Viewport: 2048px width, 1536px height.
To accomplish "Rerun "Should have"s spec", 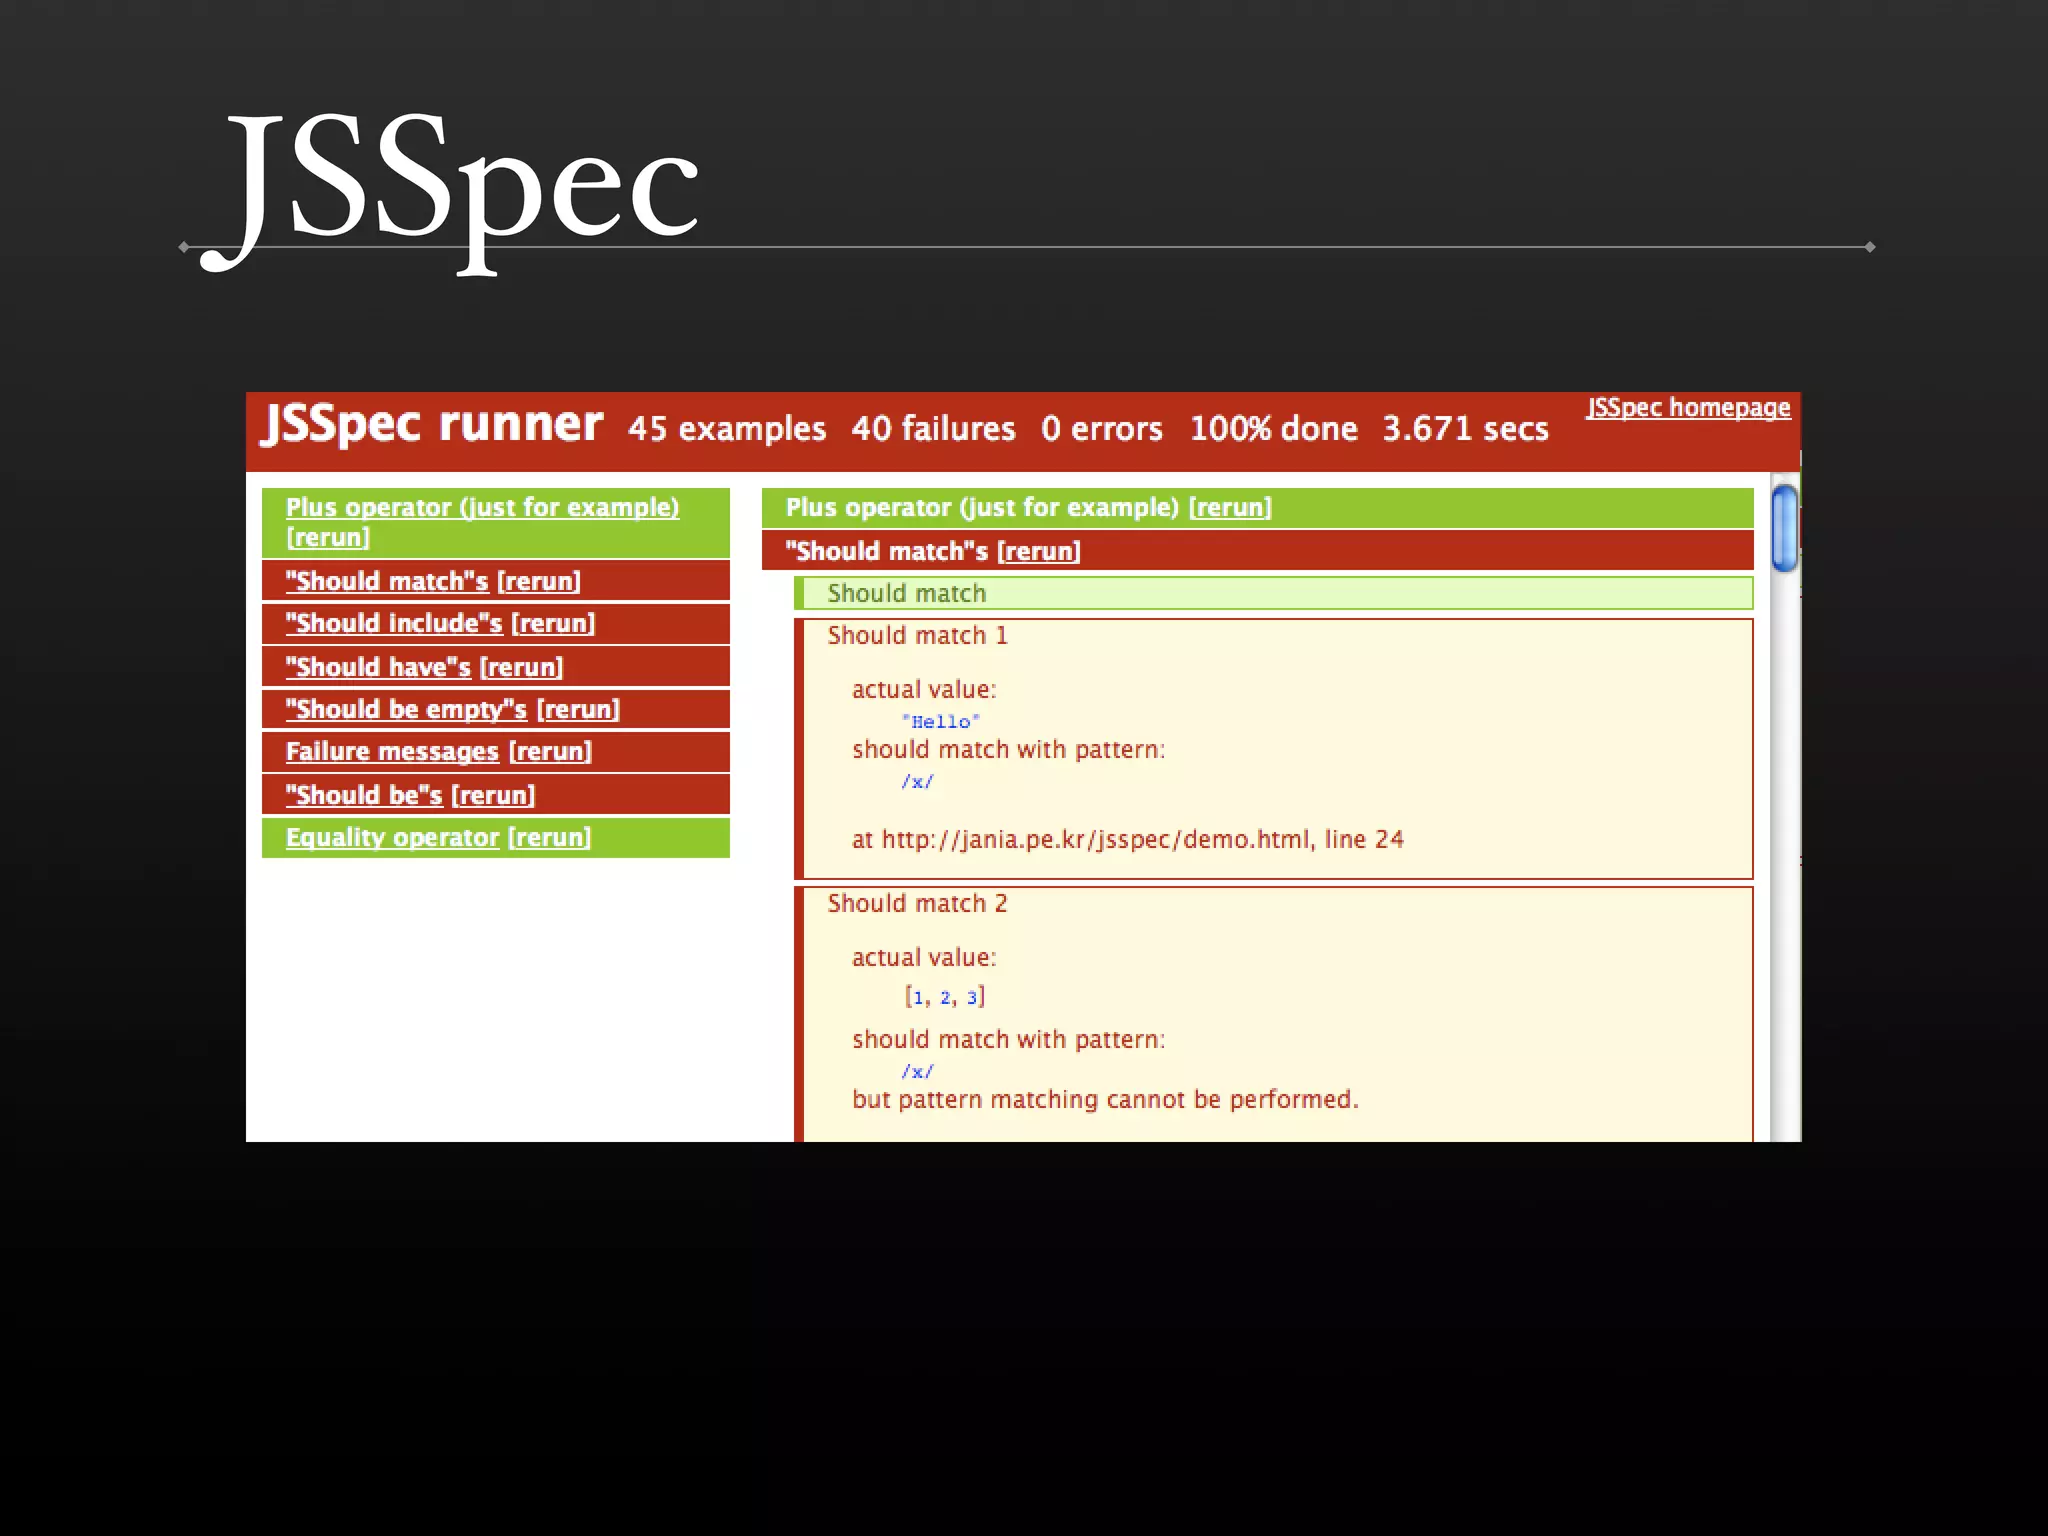I will coord(521,667).
